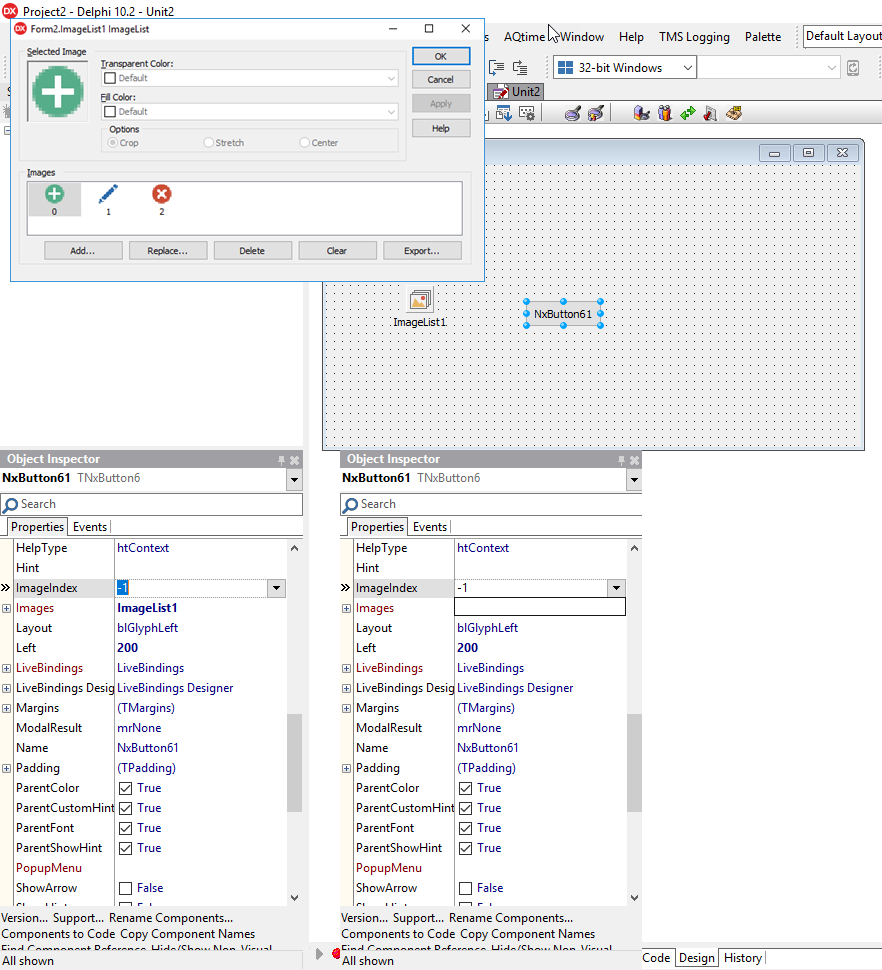This screenshot has width=882, height=970.
Task: Click Transparent Color Default swatch box
Action: click(110, 78)
